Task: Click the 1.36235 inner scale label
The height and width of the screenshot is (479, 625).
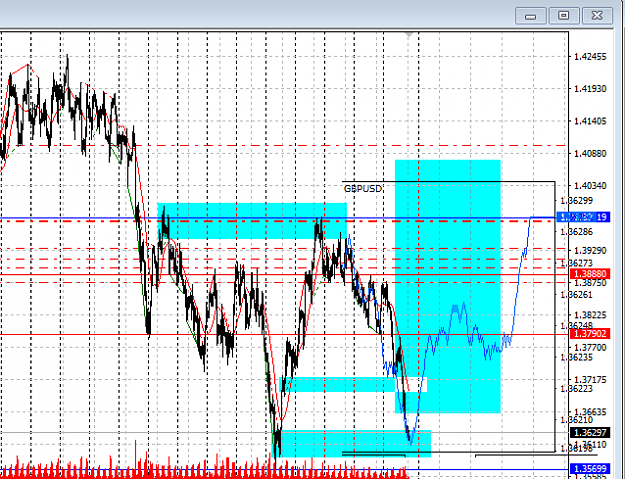Action: 576,357
